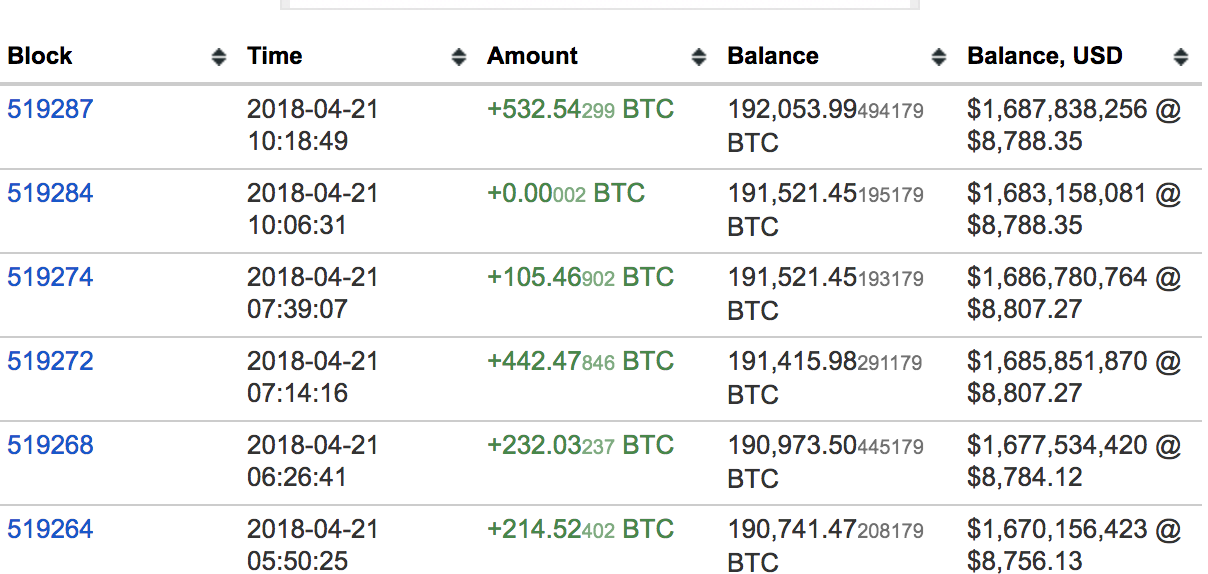Open block 519287 link
Image resolution: width=1208 pixels, height=574 pixels.
click(x=50, y=109)
